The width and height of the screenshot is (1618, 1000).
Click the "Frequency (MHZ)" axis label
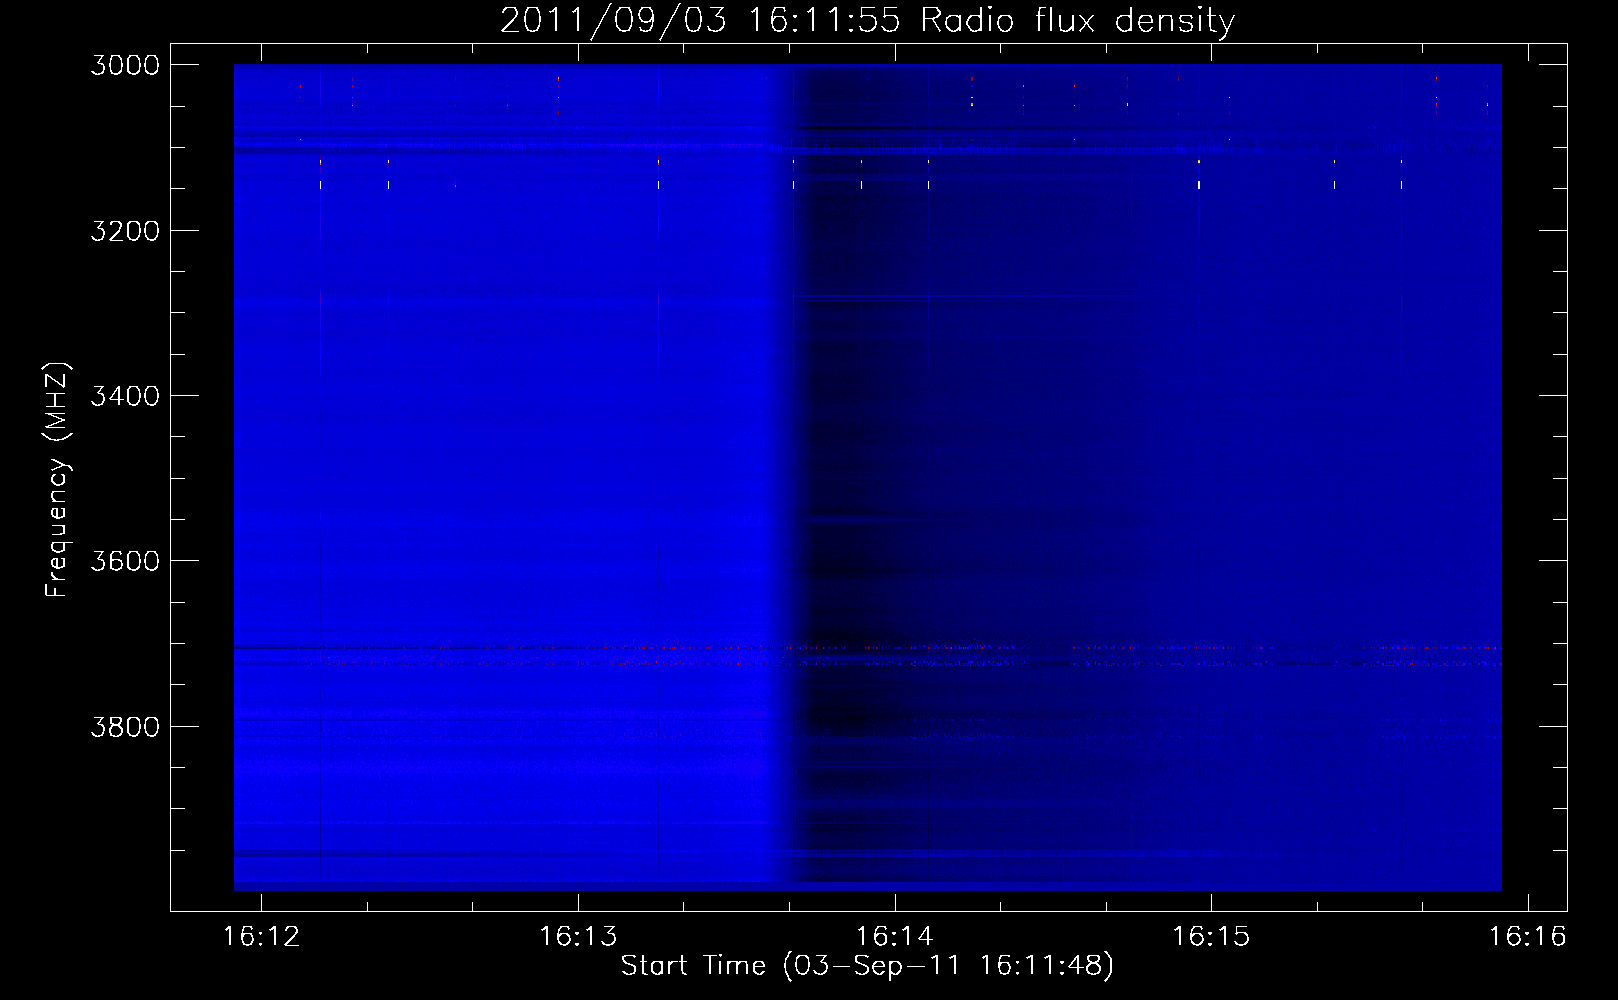(57, 480)
